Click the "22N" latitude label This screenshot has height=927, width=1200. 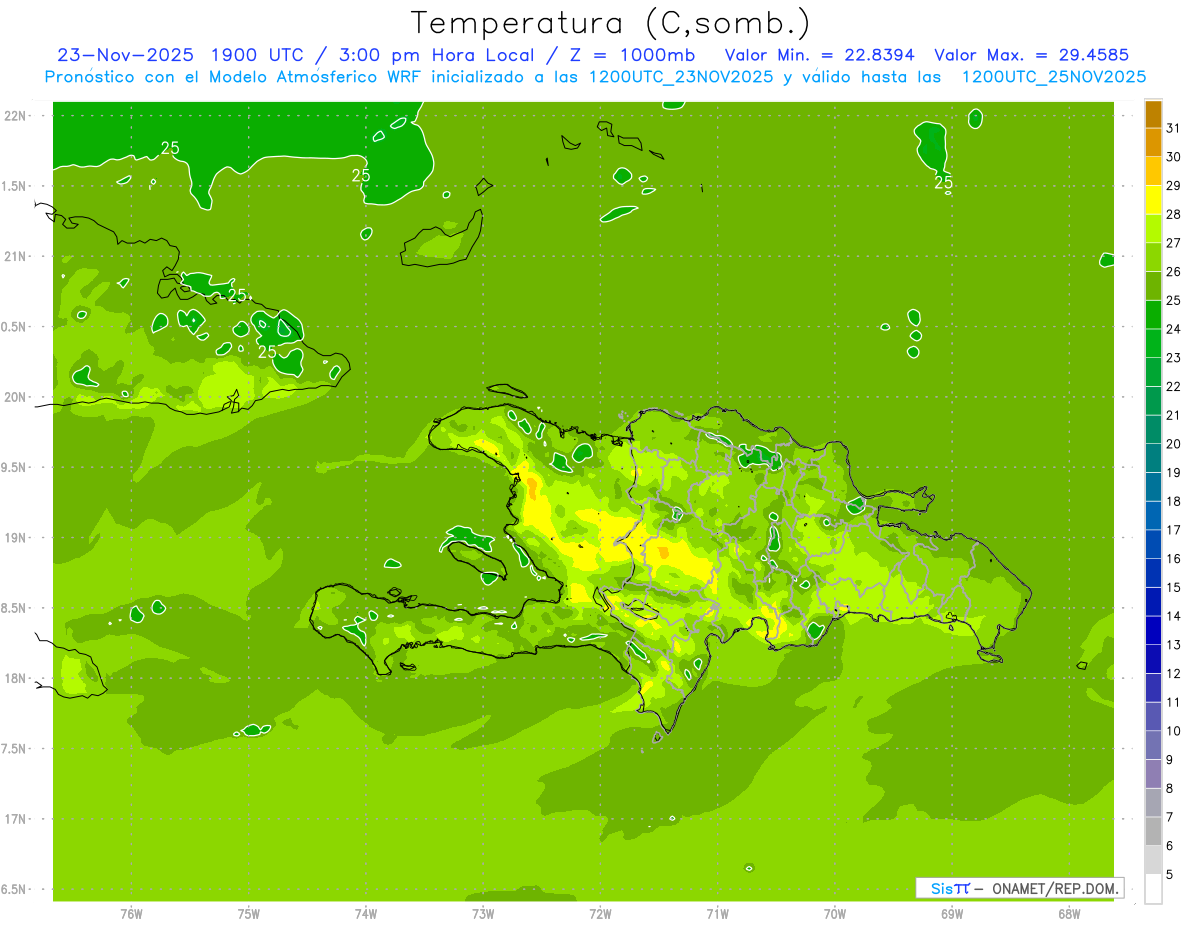tap(14, 116)
